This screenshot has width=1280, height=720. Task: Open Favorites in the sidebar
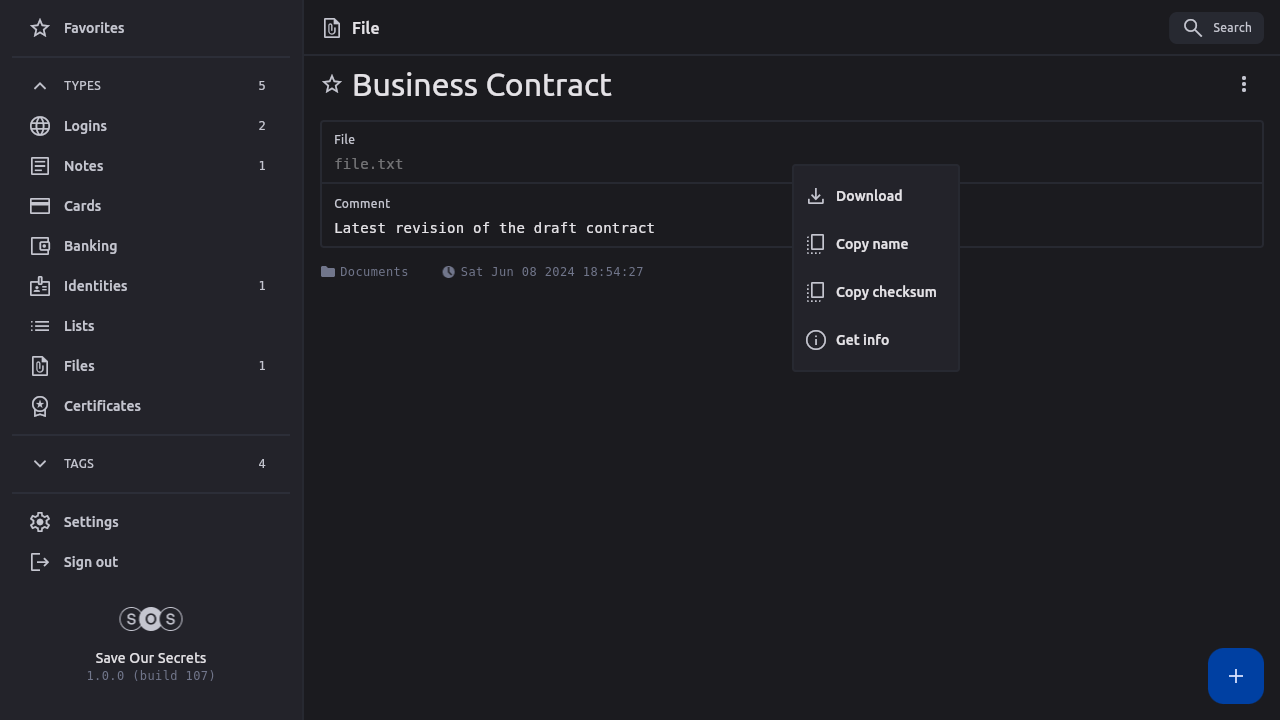[93, 28]
